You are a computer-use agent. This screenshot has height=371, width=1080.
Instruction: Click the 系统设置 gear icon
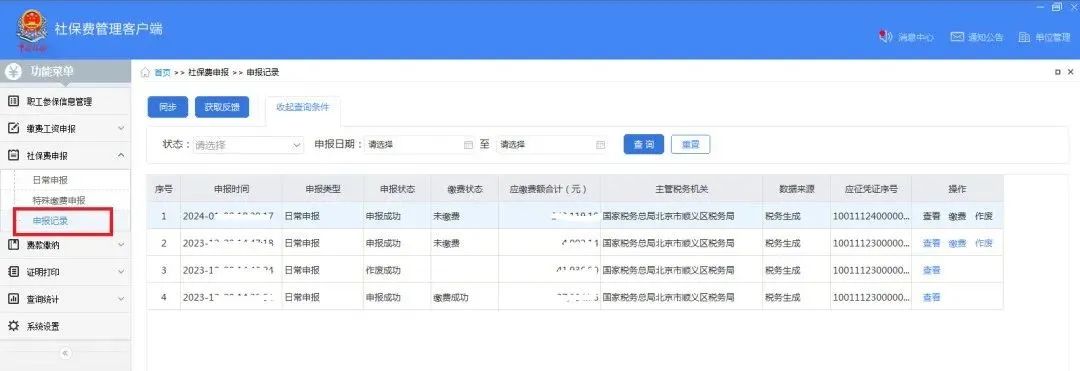click(13, 326)
